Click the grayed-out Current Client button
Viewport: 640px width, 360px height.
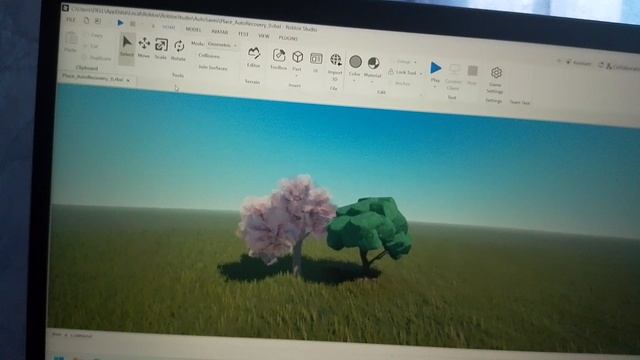[454, 77]
